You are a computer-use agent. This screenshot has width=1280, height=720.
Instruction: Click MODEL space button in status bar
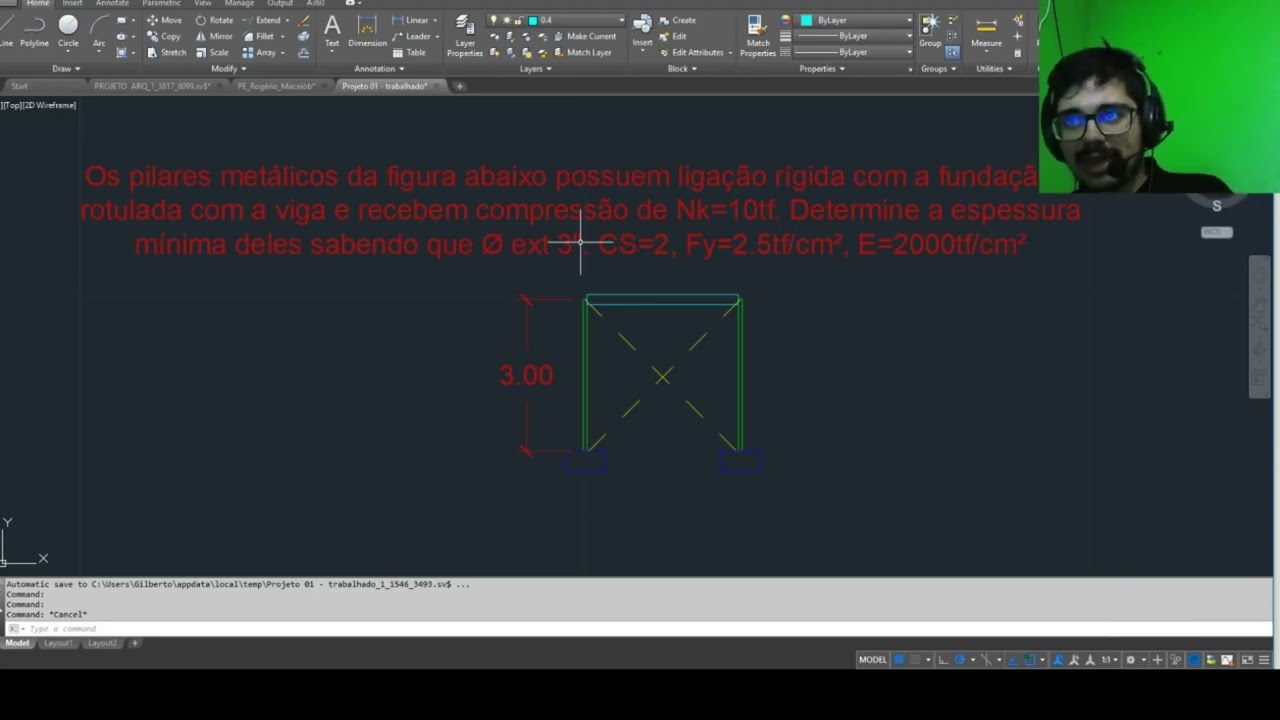(x=873, y=660)
